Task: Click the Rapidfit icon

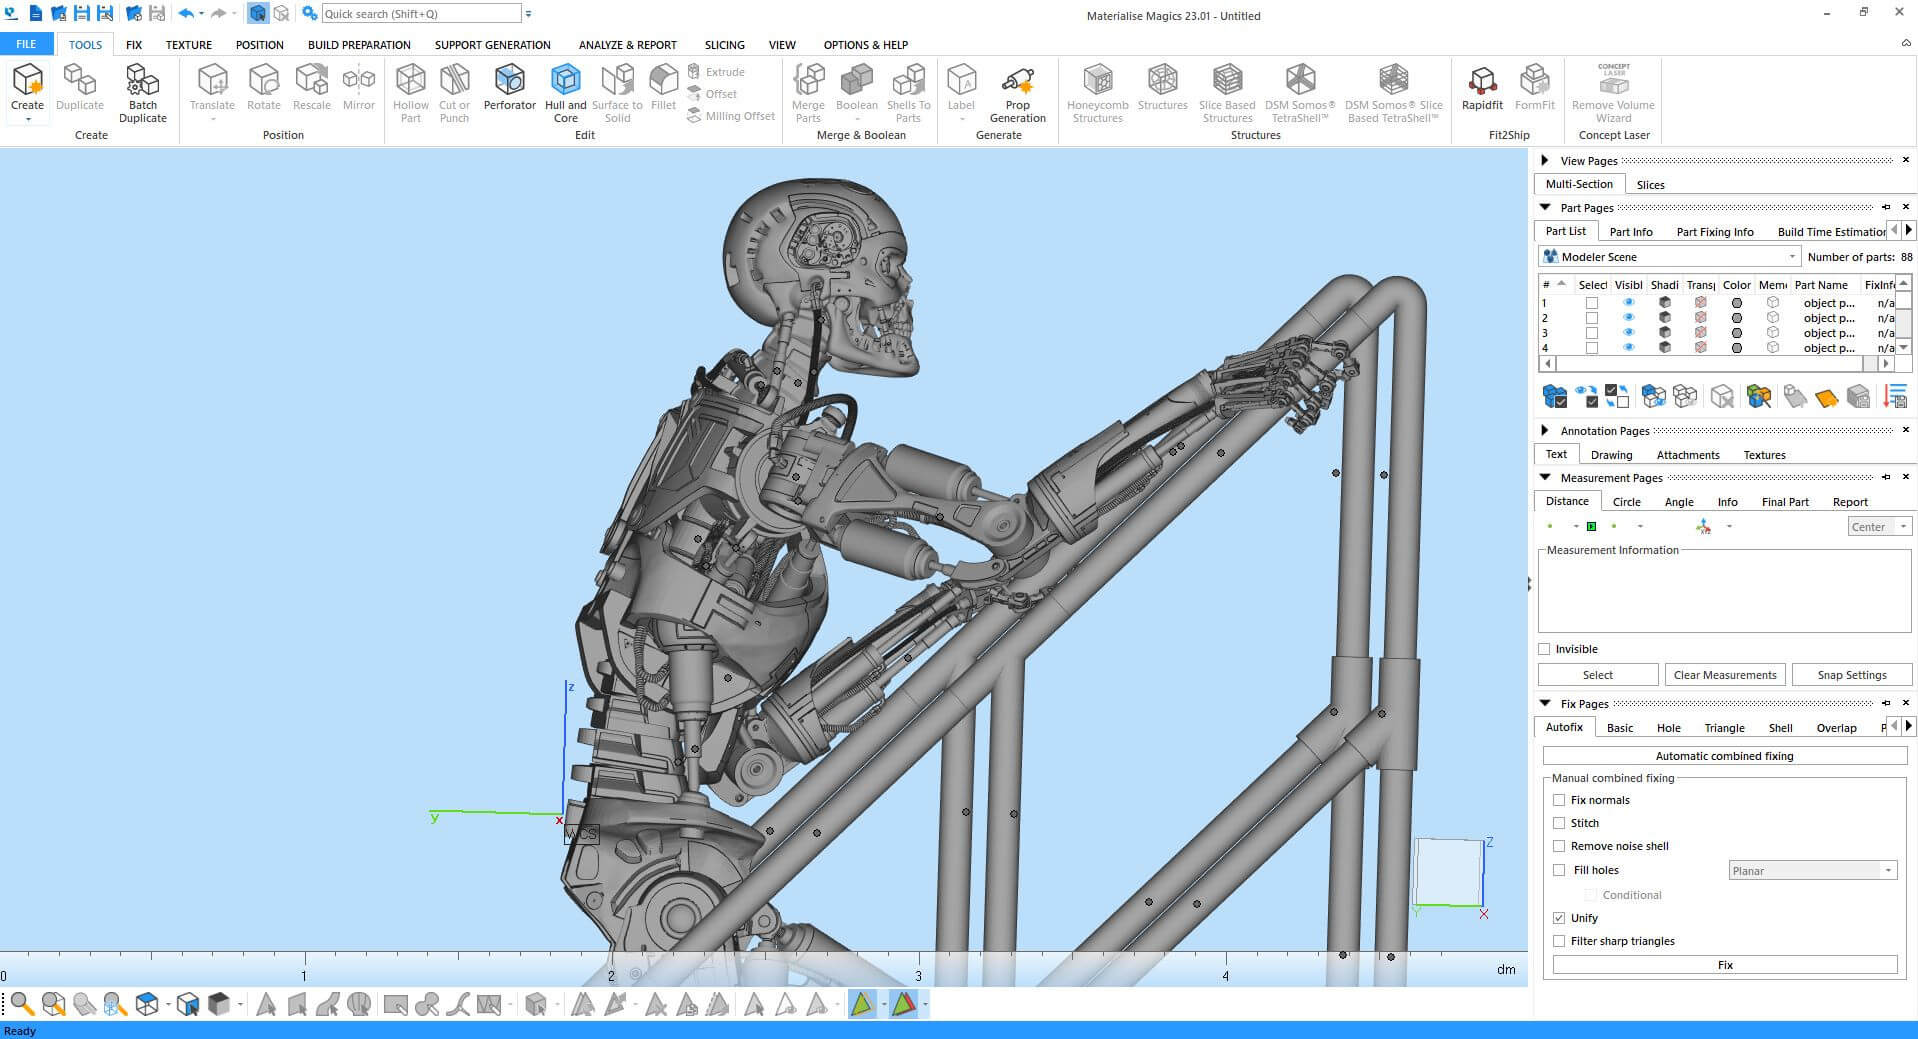Action: coord(1481,81)
